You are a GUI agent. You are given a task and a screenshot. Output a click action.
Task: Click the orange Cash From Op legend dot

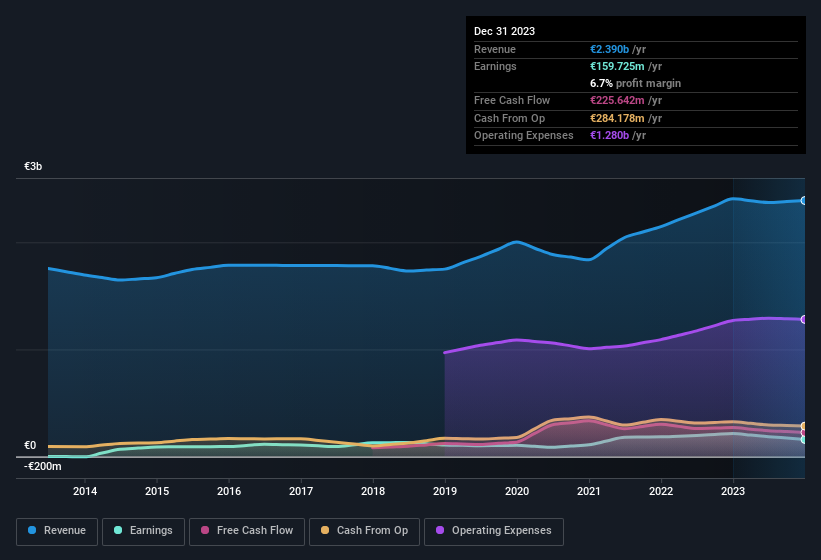tap(325, 530)
